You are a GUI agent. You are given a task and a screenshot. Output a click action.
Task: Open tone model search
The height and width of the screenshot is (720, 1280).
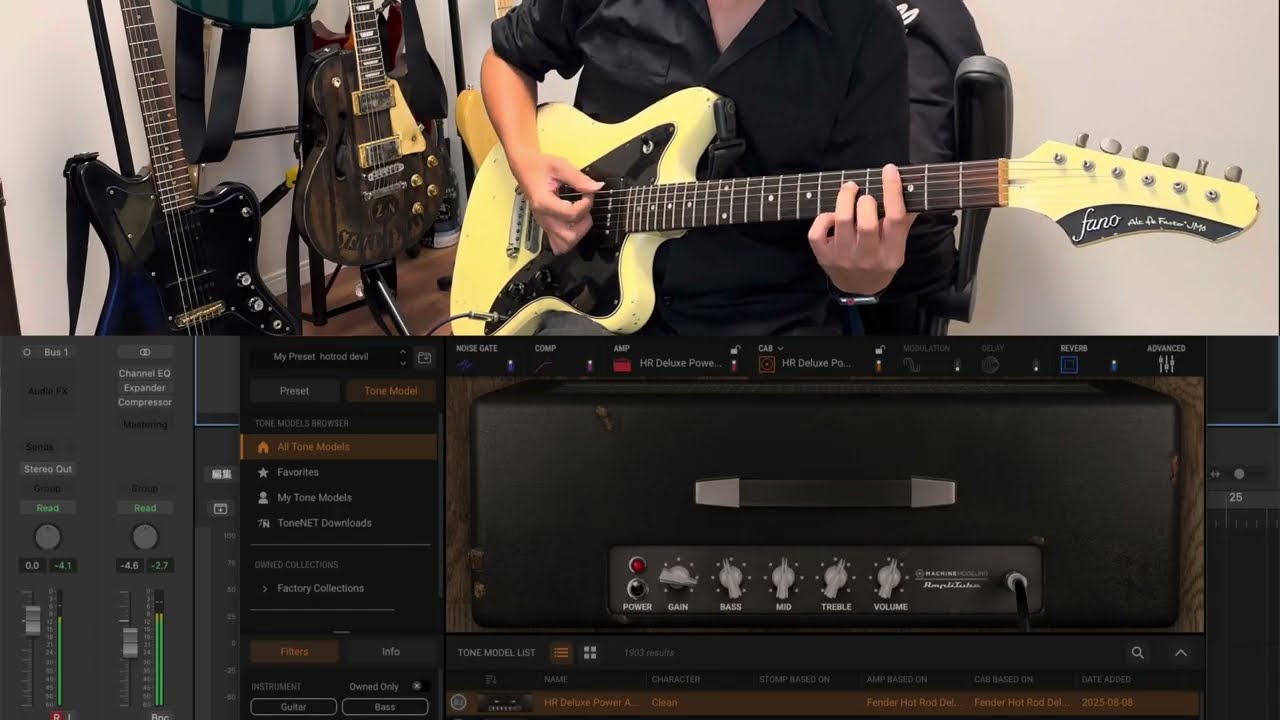(1137, 652)
